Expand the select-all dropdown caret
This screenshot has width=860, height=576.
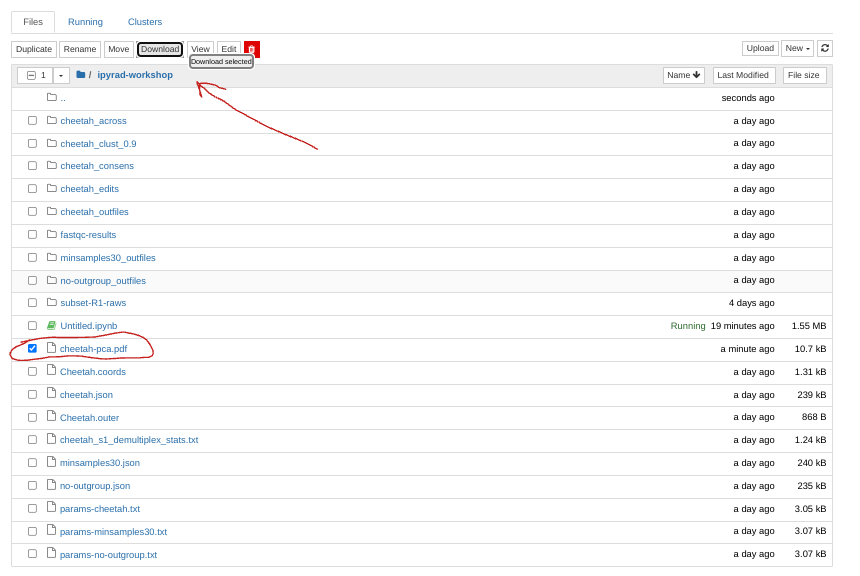61,75
